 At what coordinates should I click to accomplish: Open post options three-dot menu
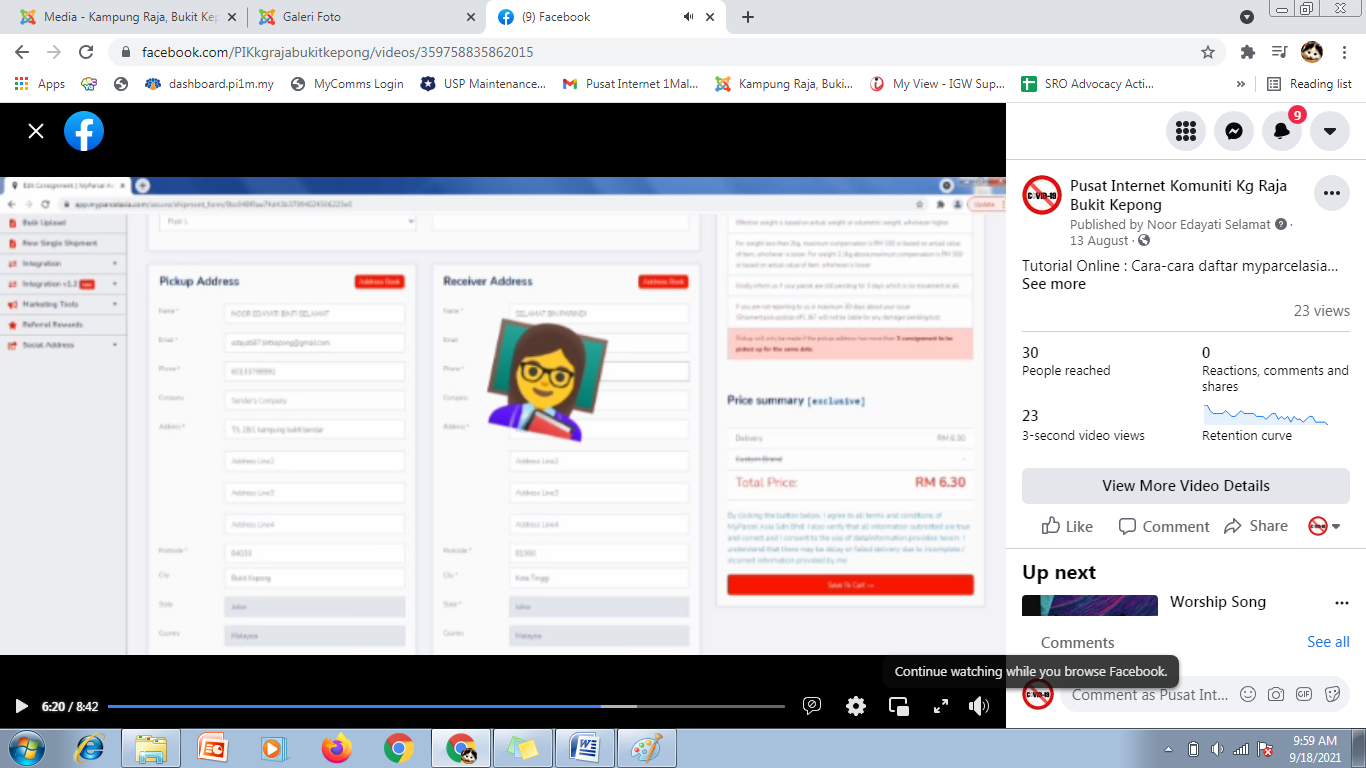click(x=1331, y=193)
